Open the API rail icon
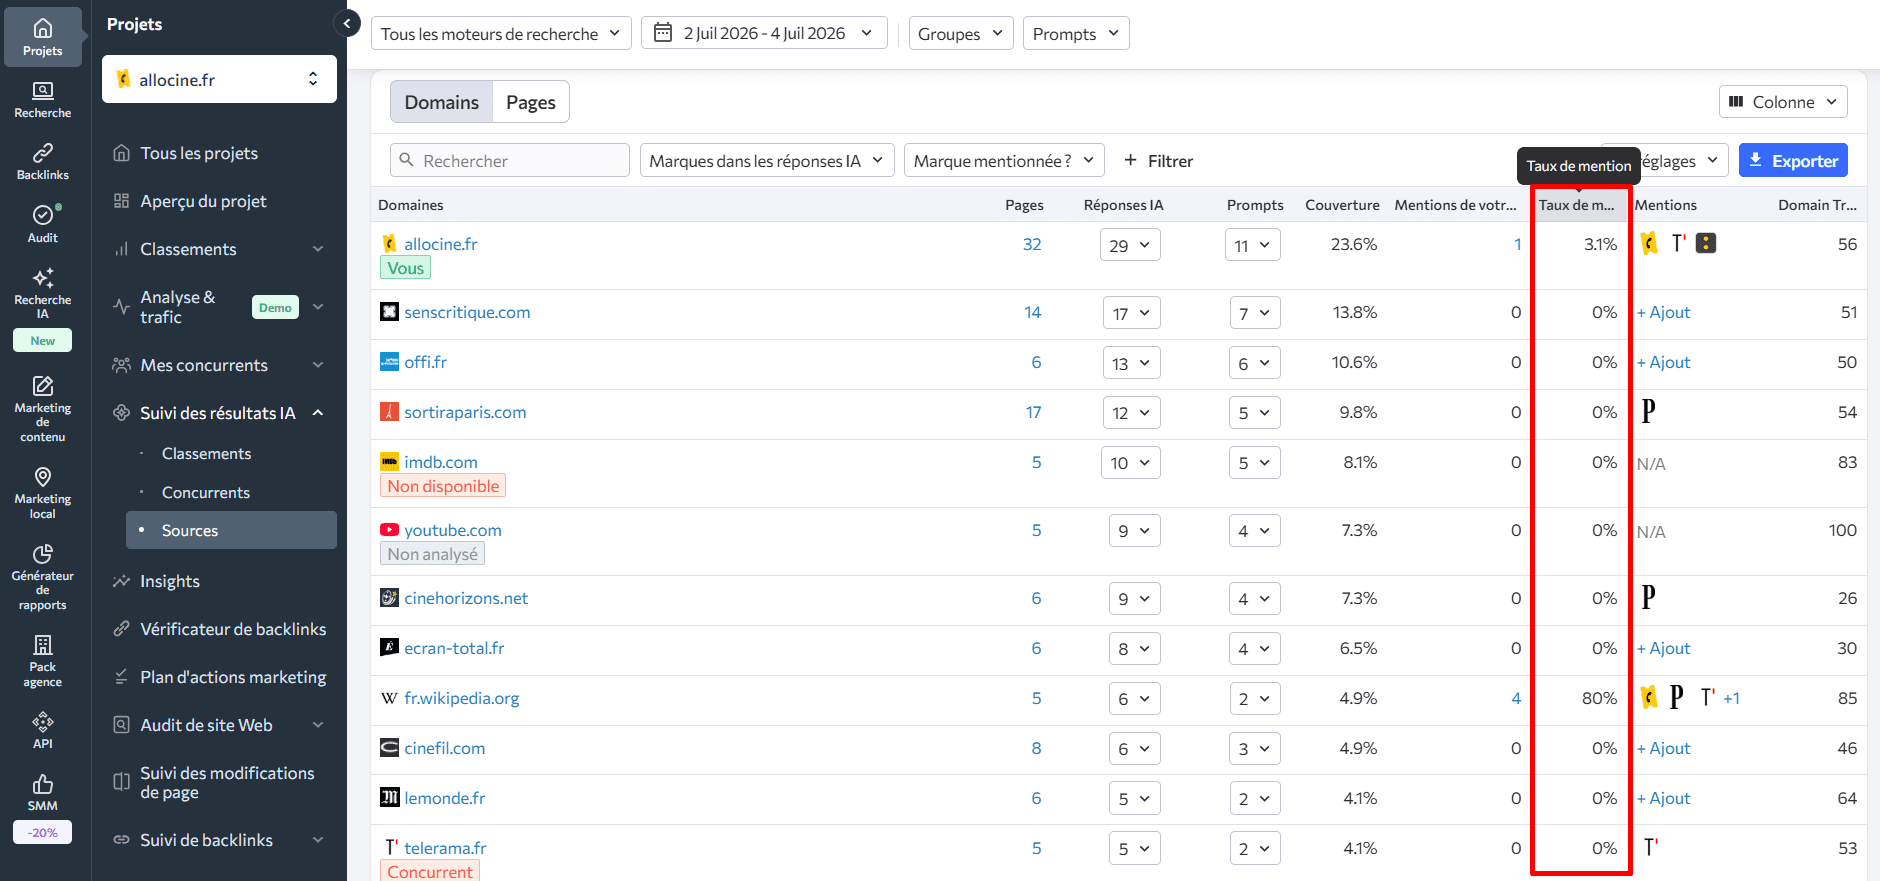Screen dimensions: 1880x881 coord(43,722)
